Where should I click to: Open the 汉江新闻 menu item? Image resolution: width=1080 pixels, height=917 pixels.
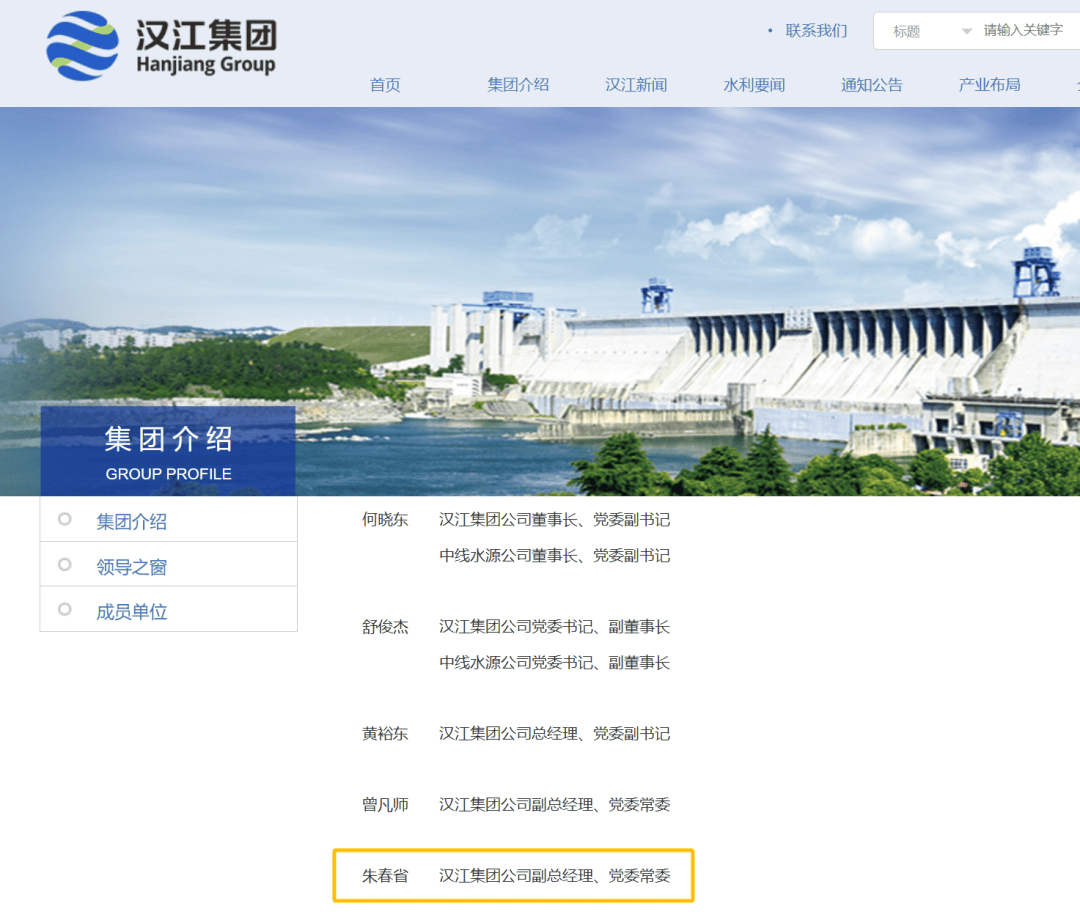[x=636, y=85]
